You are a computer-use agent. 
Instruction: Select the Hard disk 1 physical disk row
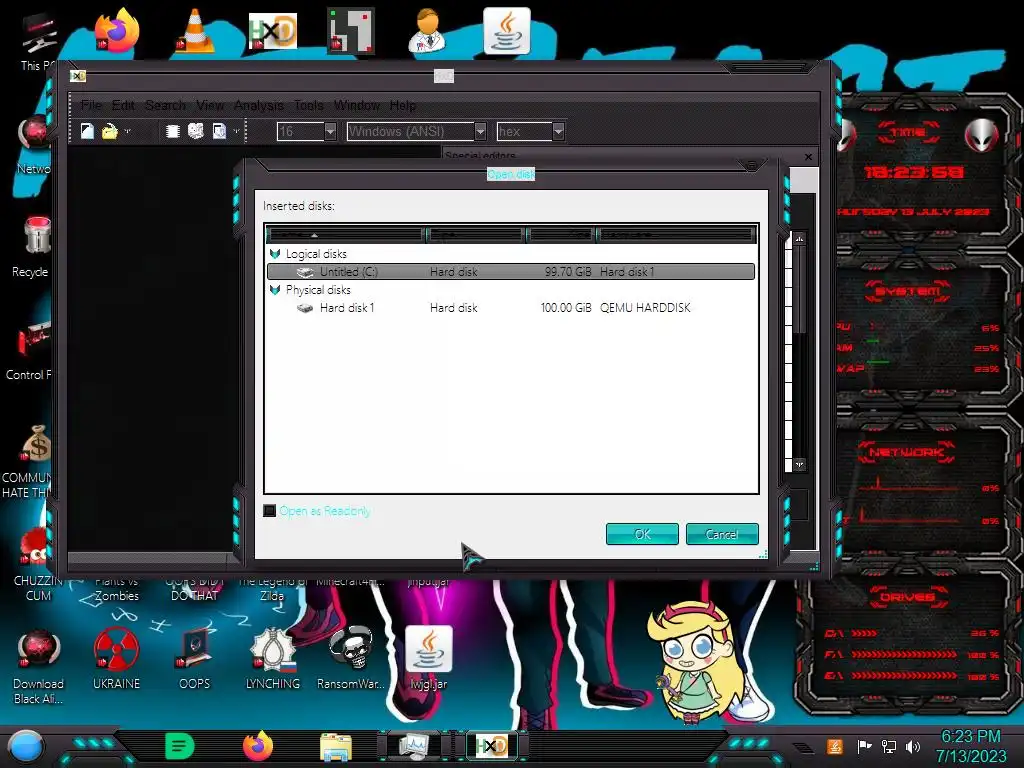coord(511,308)
